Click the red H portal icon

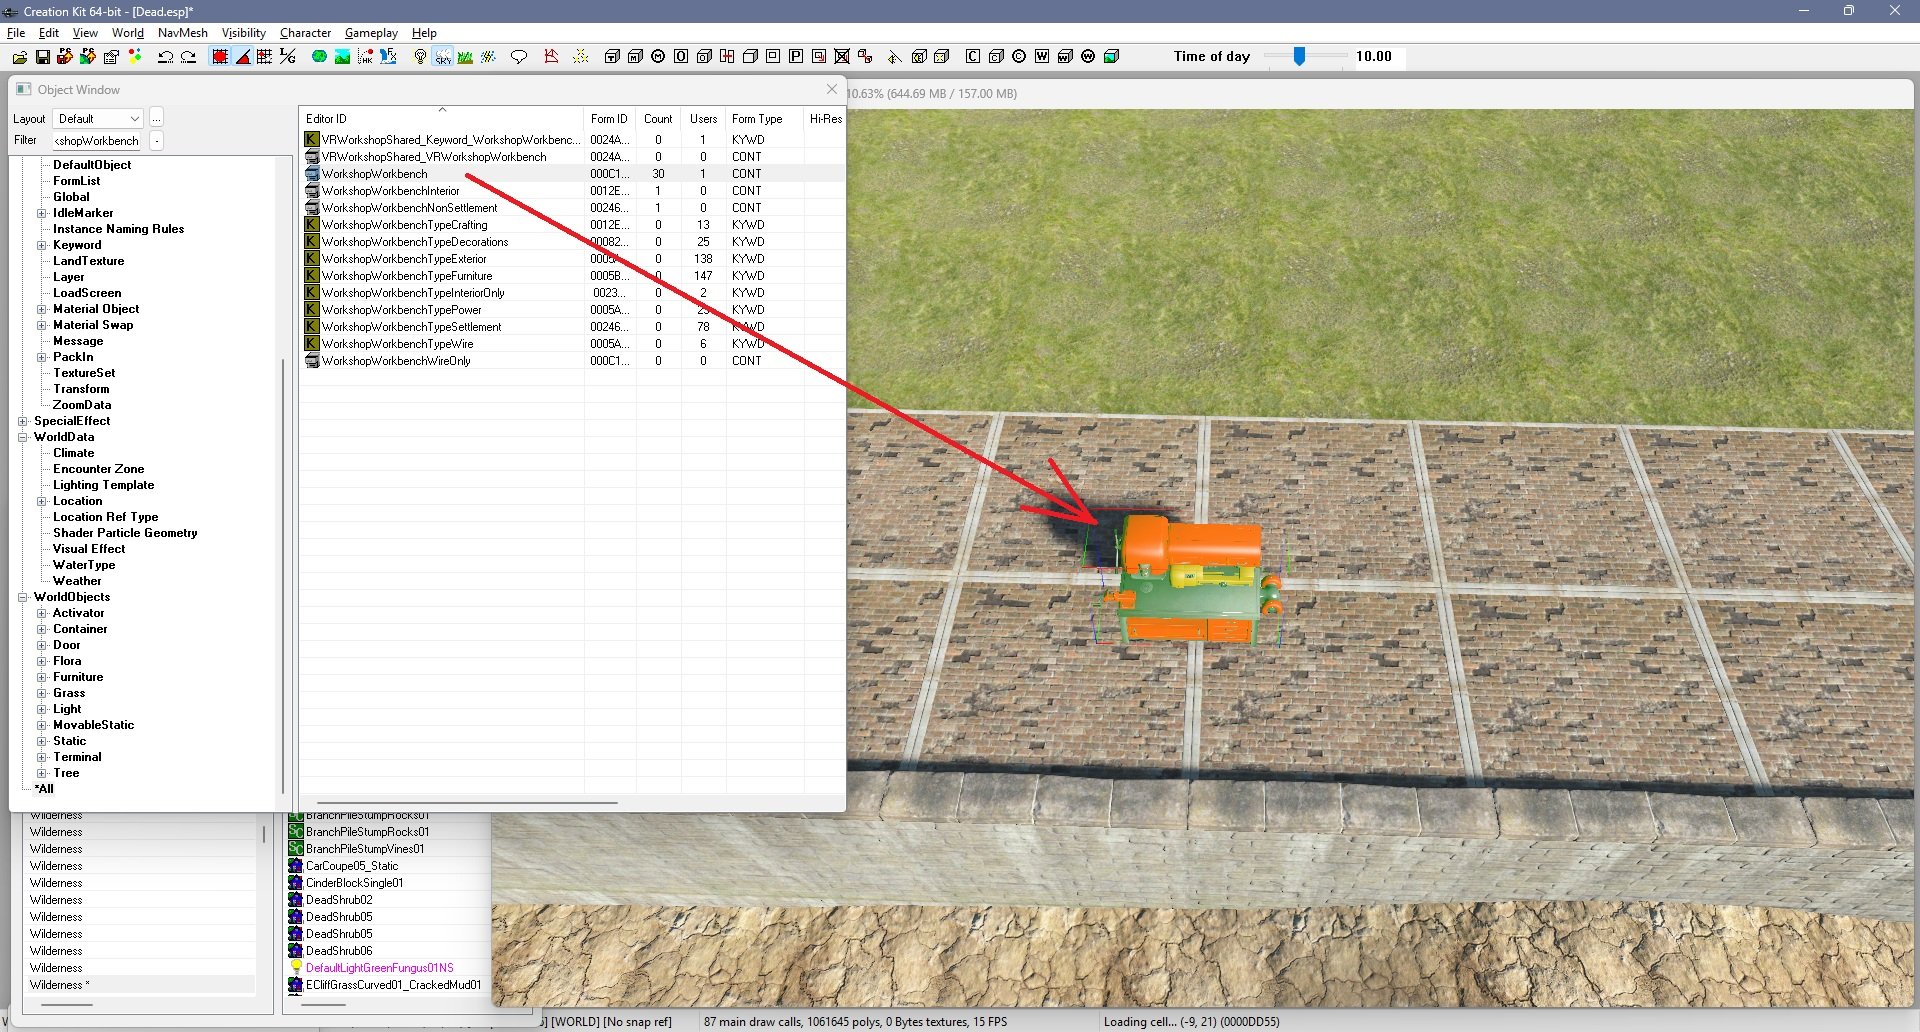[727, 57]
